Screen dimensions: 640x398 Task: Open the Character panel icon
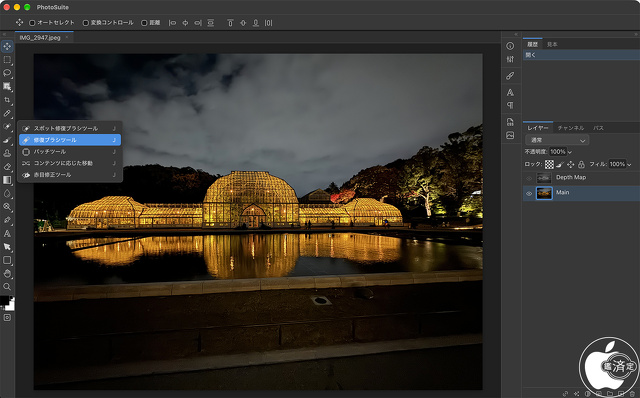(x=510, y=93)
